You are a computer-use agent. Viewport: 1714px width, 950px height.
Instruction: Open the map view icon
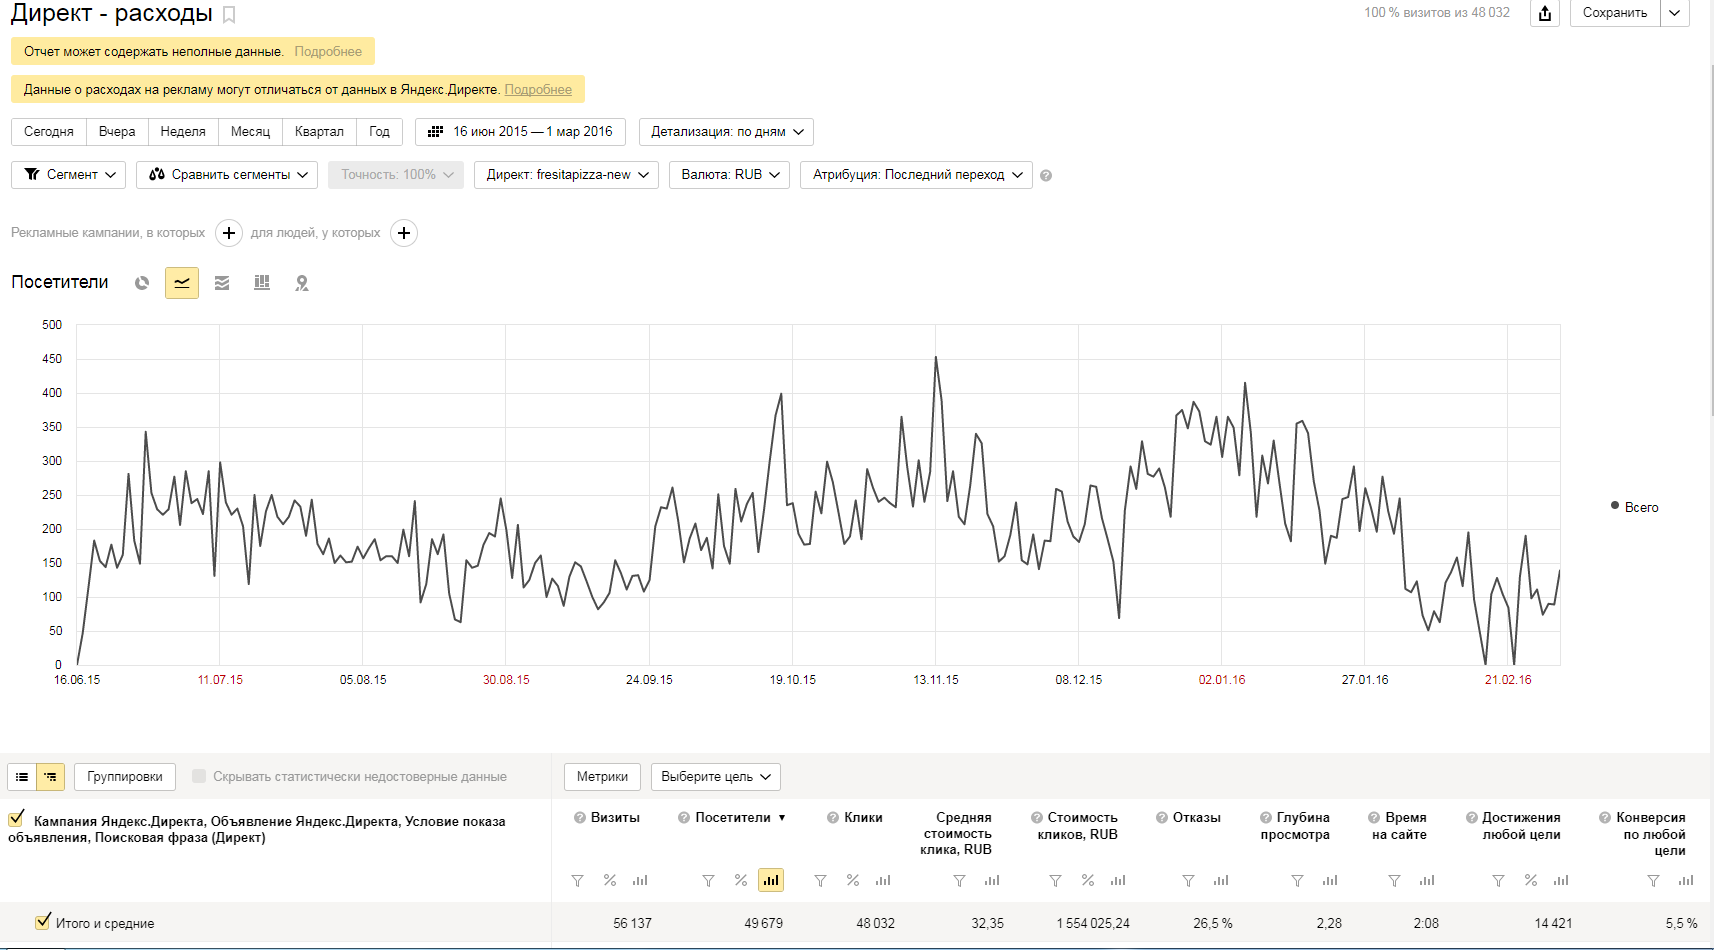click(302, 283)
